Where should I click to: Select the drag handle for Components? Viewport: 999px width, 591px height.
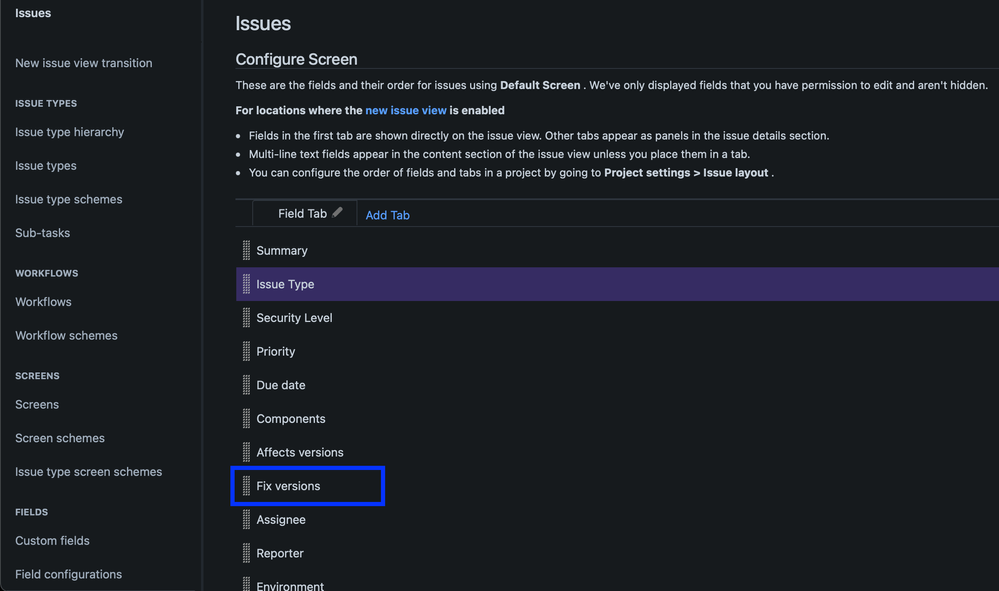click(246, 418)
